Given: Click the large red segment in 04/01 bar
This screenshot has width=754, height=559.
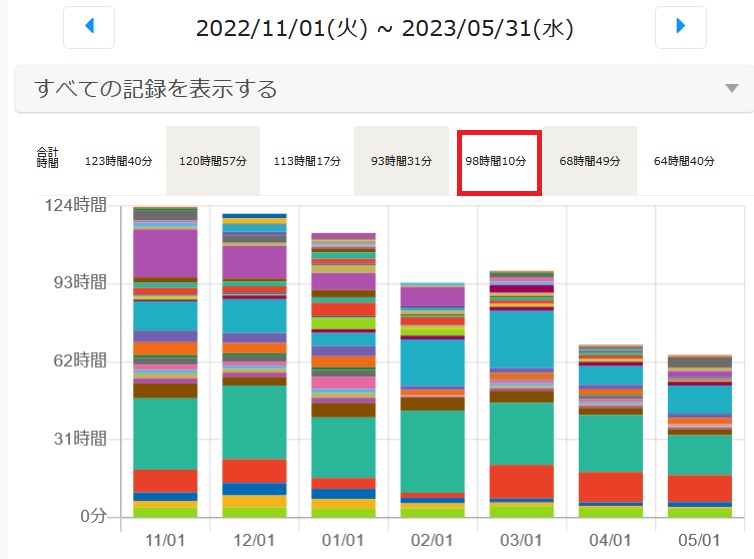Looking at the screenshot, I should pos(611,487).
